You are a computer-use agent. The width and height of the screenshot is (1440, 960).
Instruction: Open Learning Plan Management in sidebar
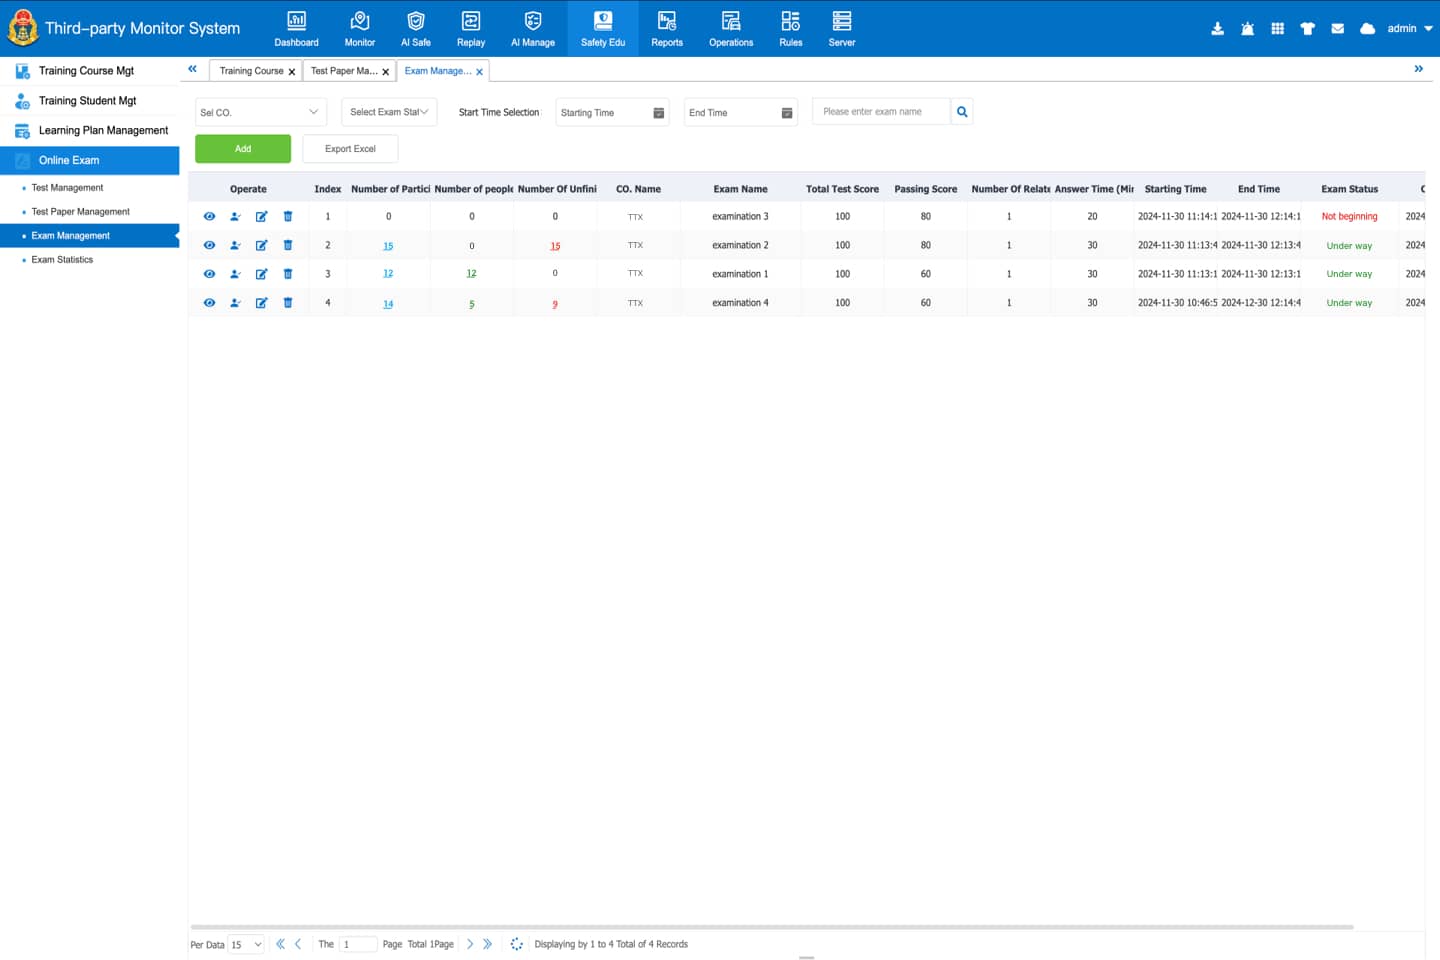pyautogui.click(x=90, y=131)
